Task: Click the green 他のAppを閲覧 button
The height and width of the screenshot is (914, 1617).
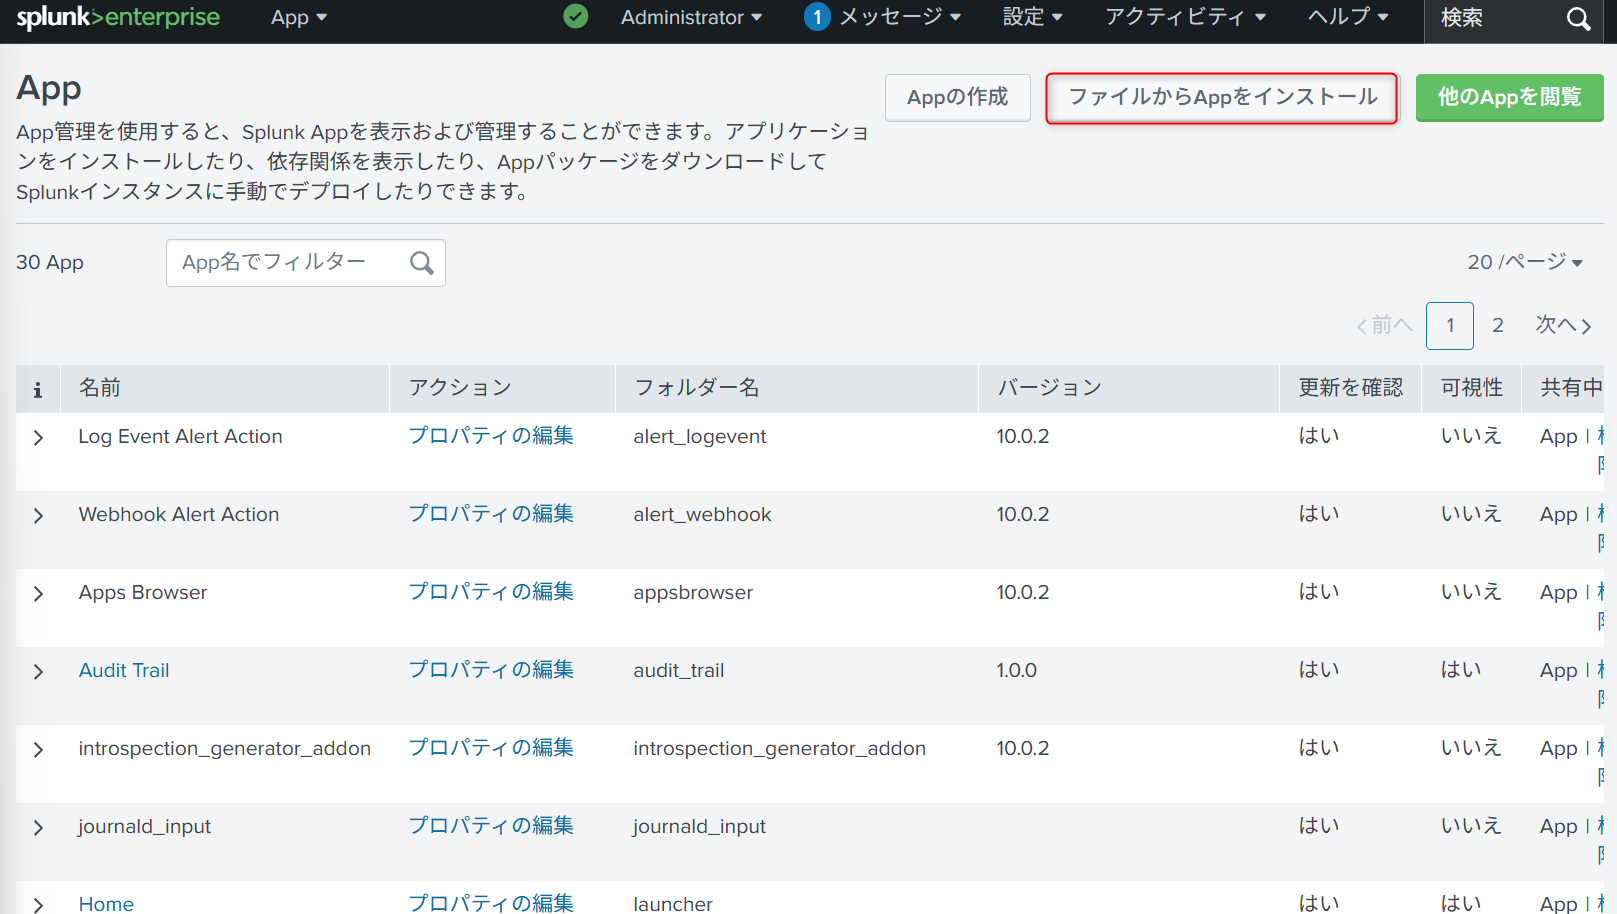Action: 1509,98
